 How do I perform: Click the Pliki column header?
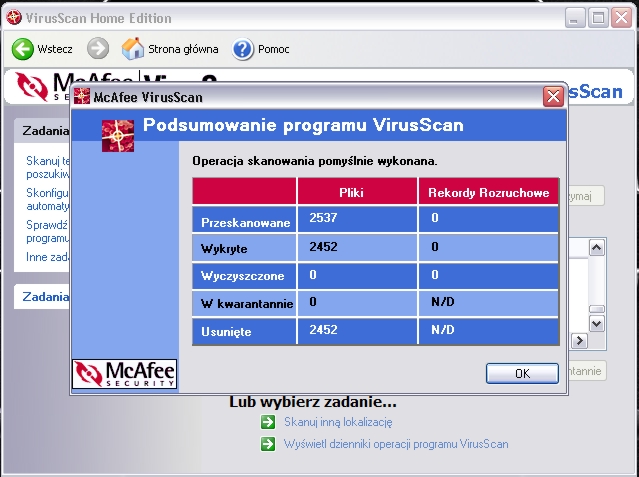[x=357, y=191]
